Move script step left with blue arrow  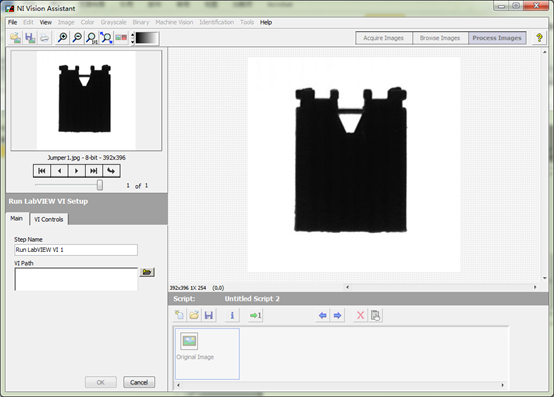(x=322, y=315)
